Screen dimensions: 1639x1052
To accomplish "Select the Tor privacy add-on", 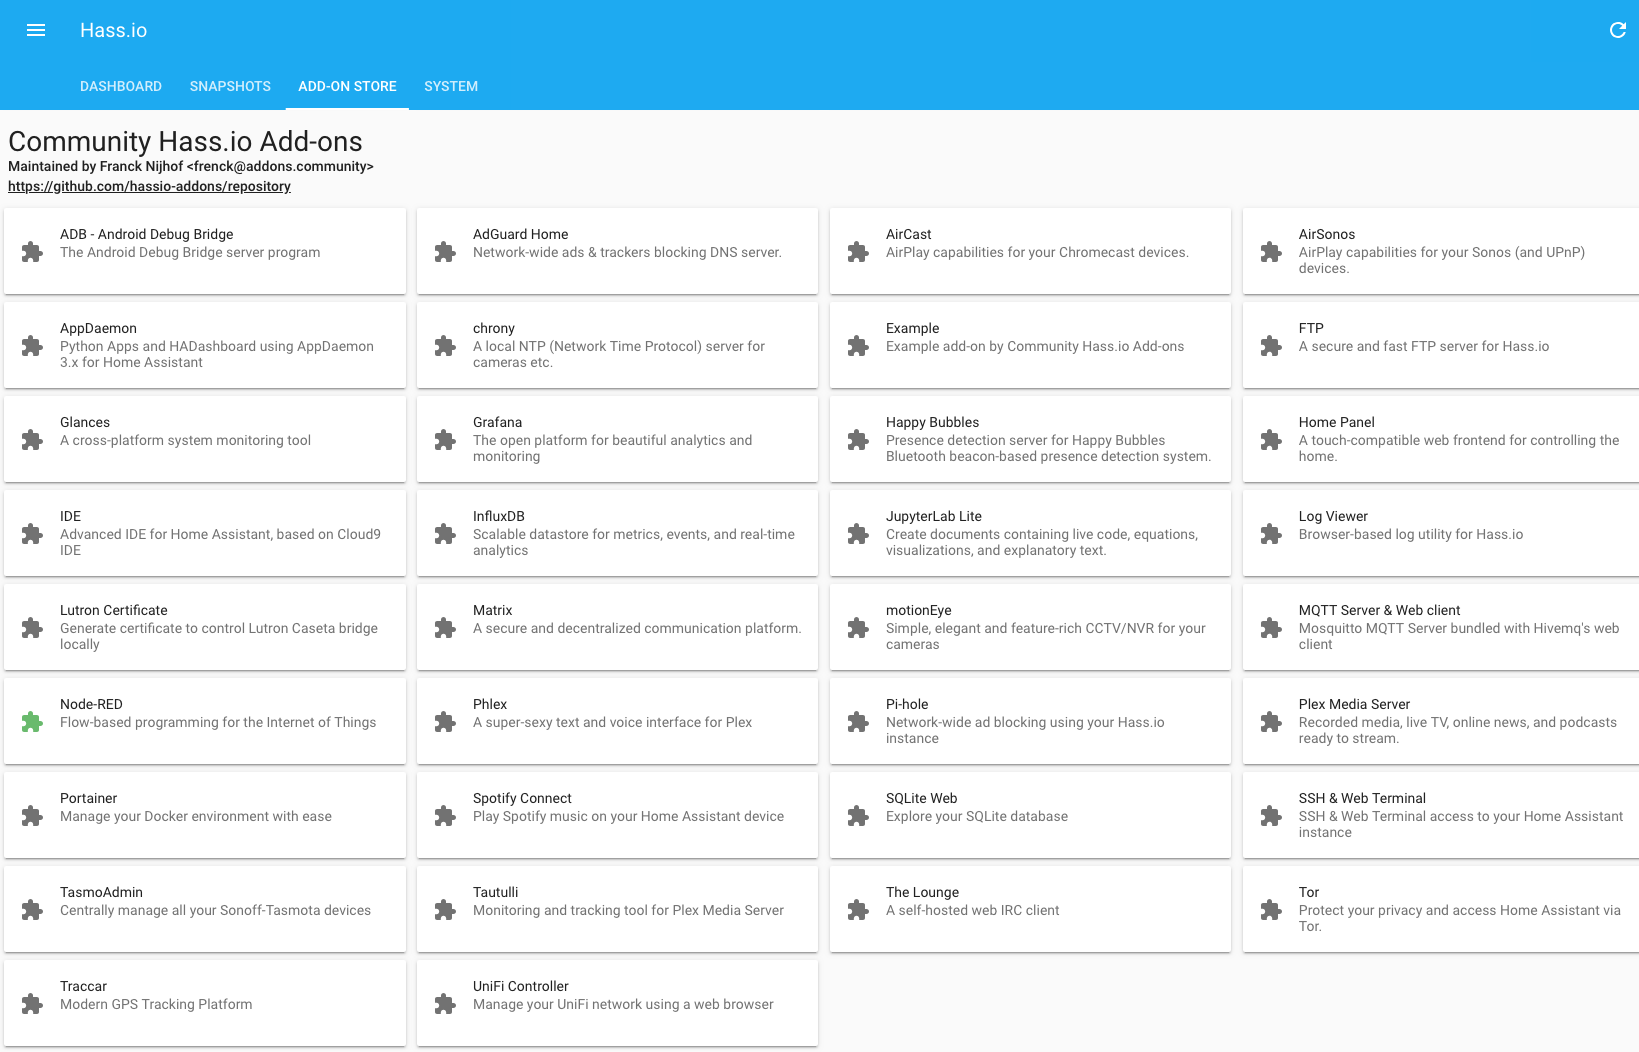I will 1440,908.
